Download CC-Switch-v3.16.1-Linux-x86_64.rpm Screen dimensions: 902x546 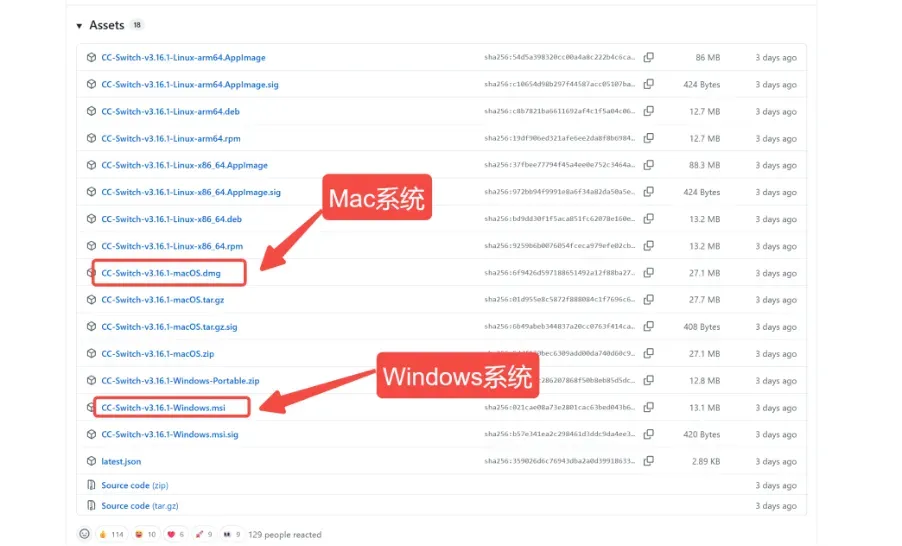pyautogui.click(x=172, y=246)
